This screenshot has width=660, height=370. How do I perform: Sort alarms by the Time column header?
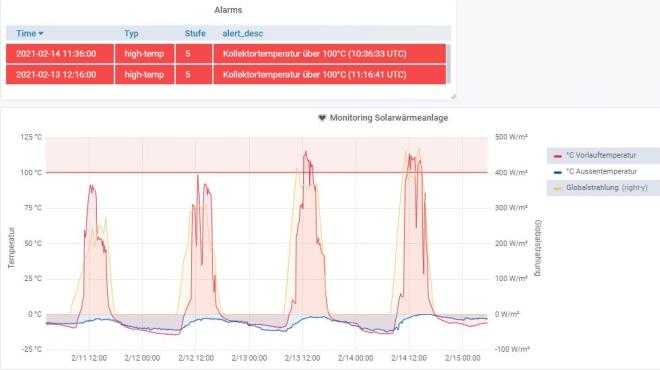(x=29, y=33)
